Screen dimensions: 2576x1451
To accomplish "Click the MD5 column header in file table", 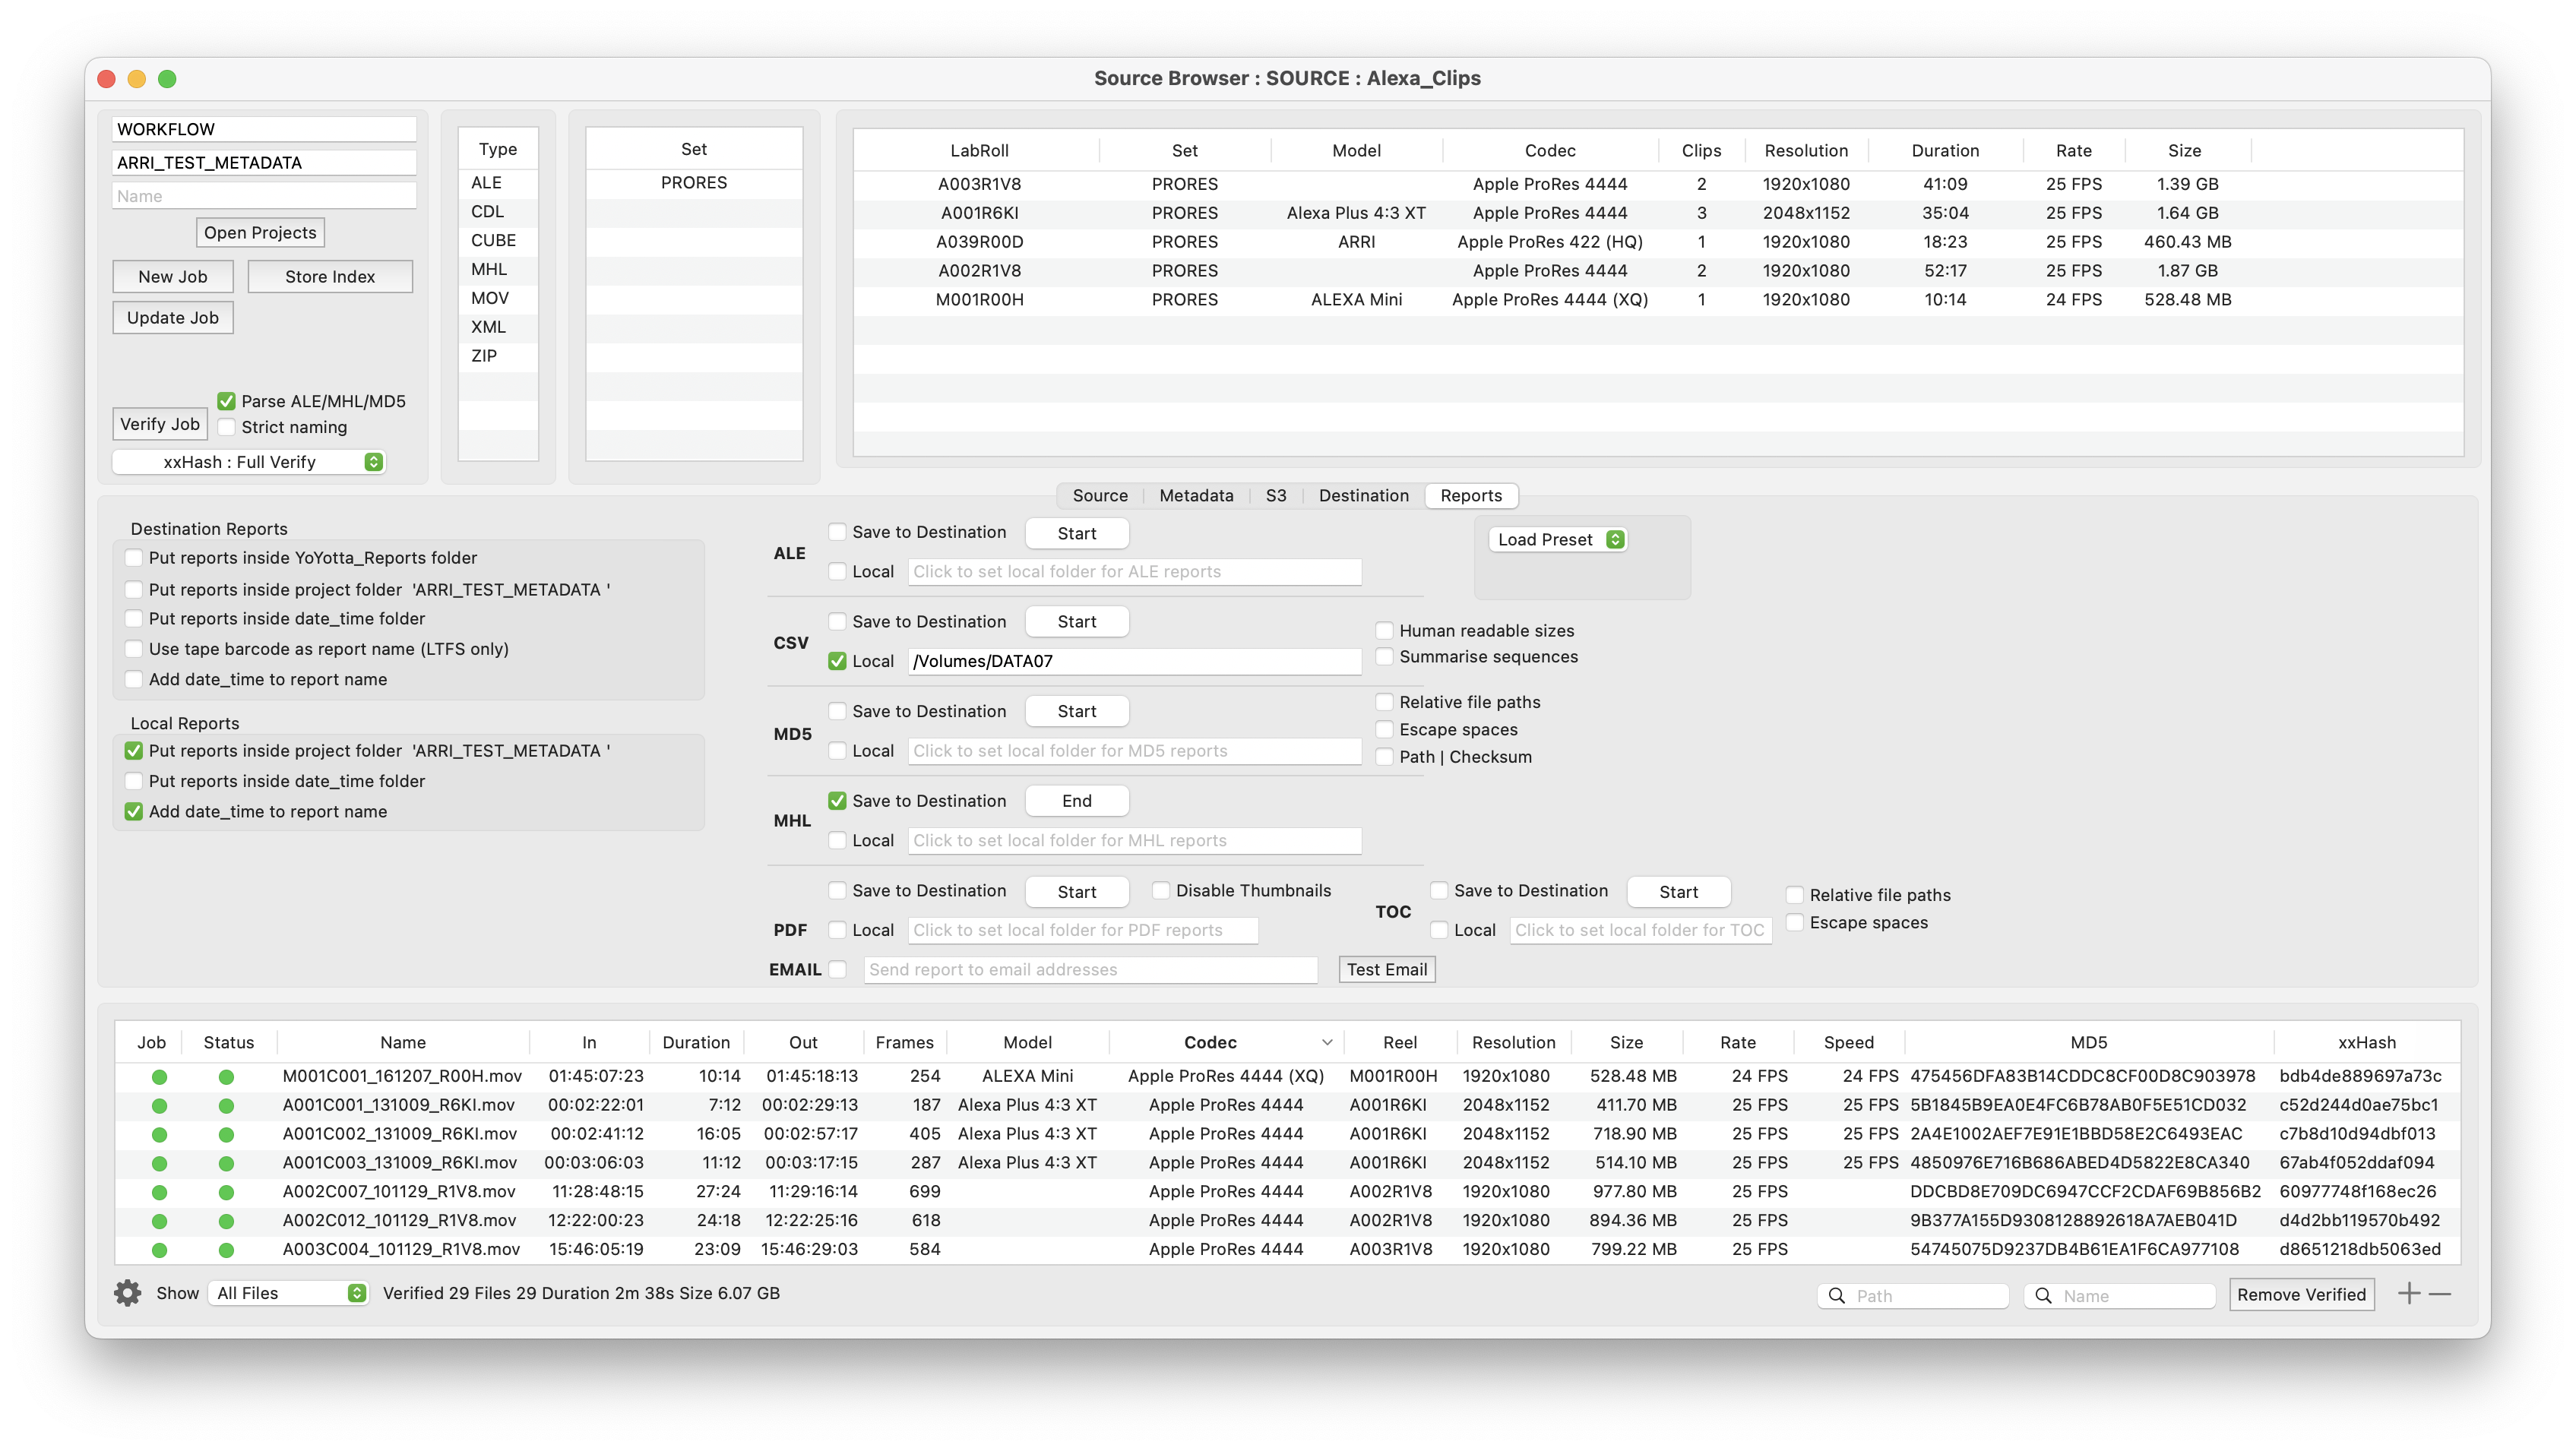I will click(x=2088, y=1042).
